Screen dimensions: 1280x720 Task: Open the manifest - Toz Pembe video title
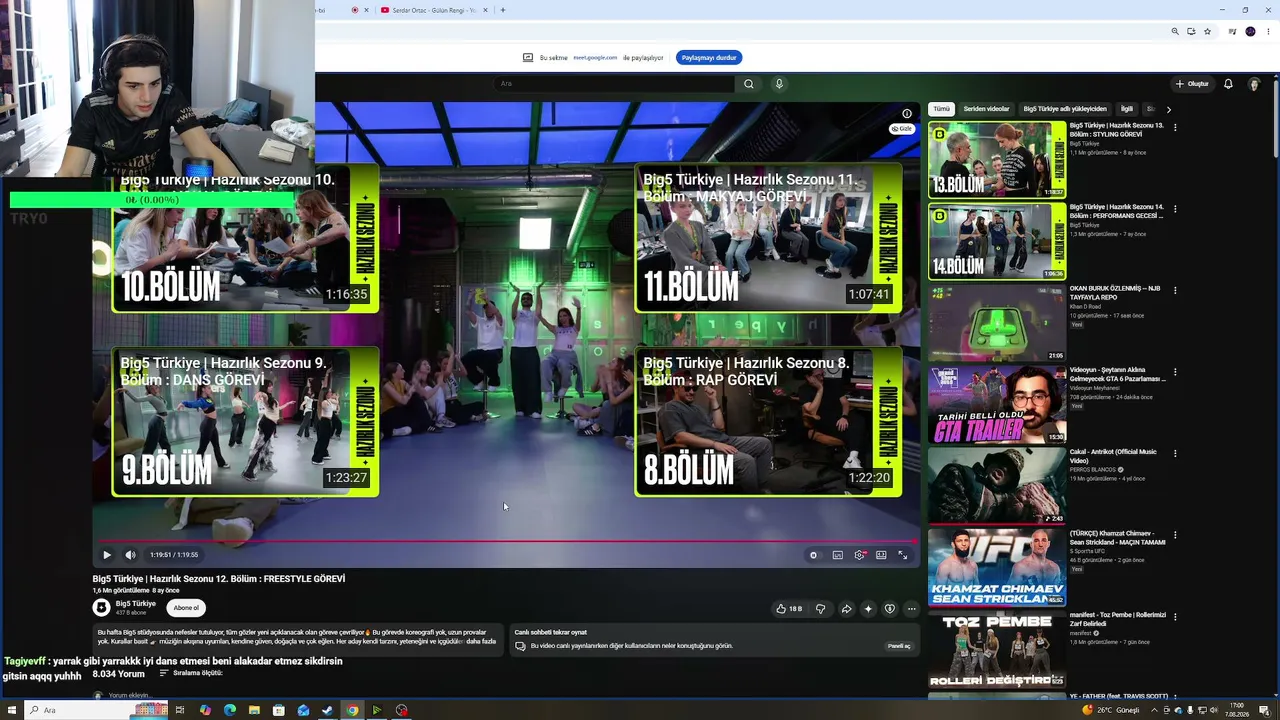1118,619
